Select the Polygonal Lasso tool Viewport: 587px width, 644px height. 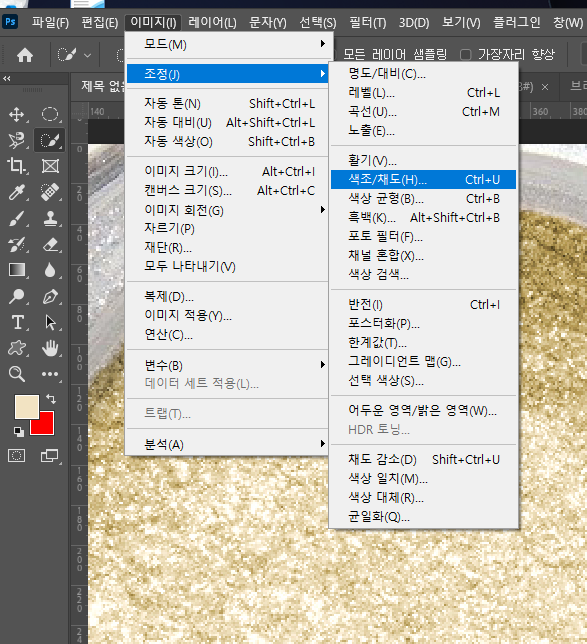pyautogui.click(x=16, y=140)
